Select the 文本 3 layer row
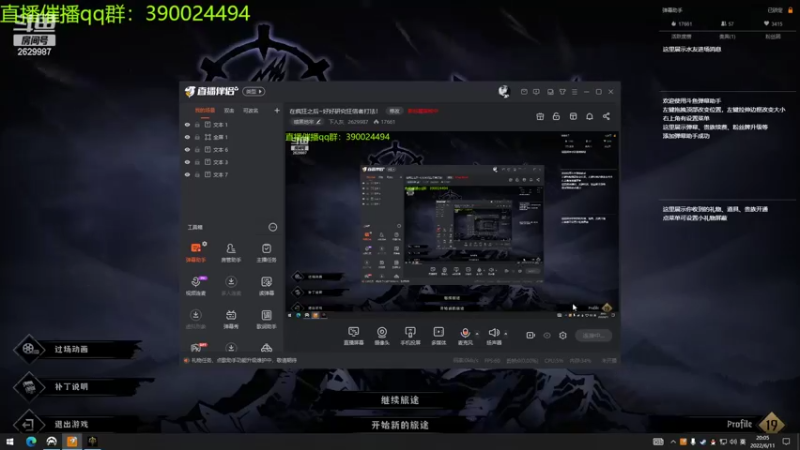Image resolution: width=800 pixels, height=450 pixels. (232, 162)
